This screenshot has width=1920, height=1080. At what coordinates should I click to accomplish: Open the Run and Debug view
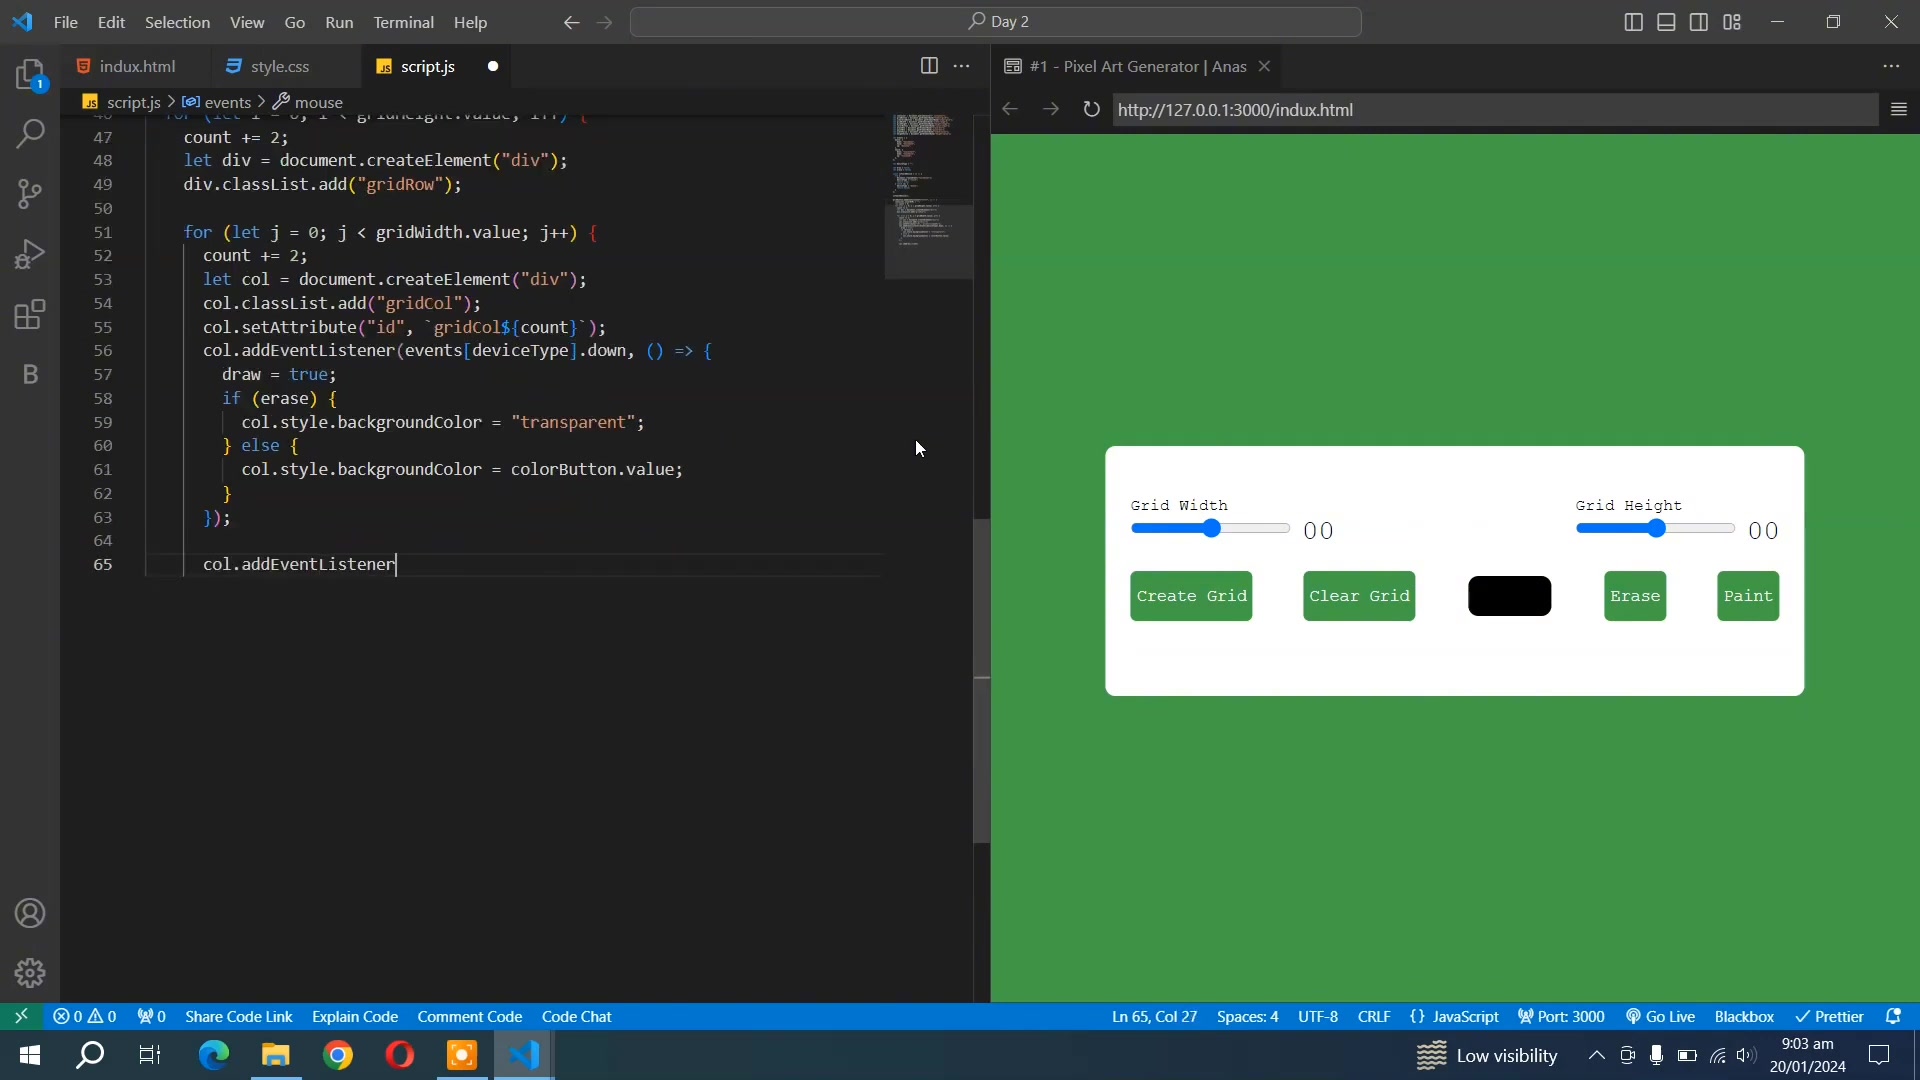coord(30,254)
